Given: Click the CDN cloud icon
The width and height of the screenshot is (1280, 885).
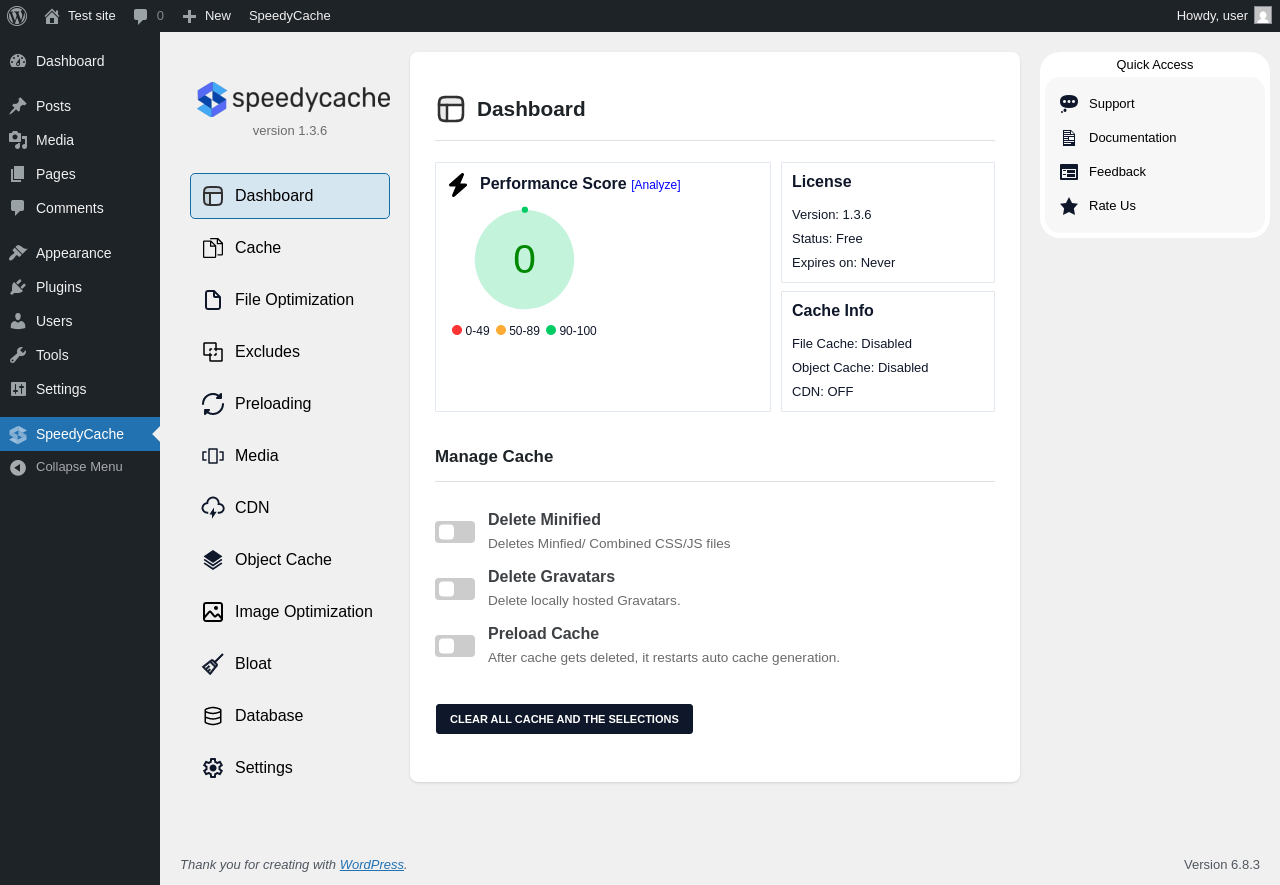Looking at the screenshot, I should tap(213, 508).
